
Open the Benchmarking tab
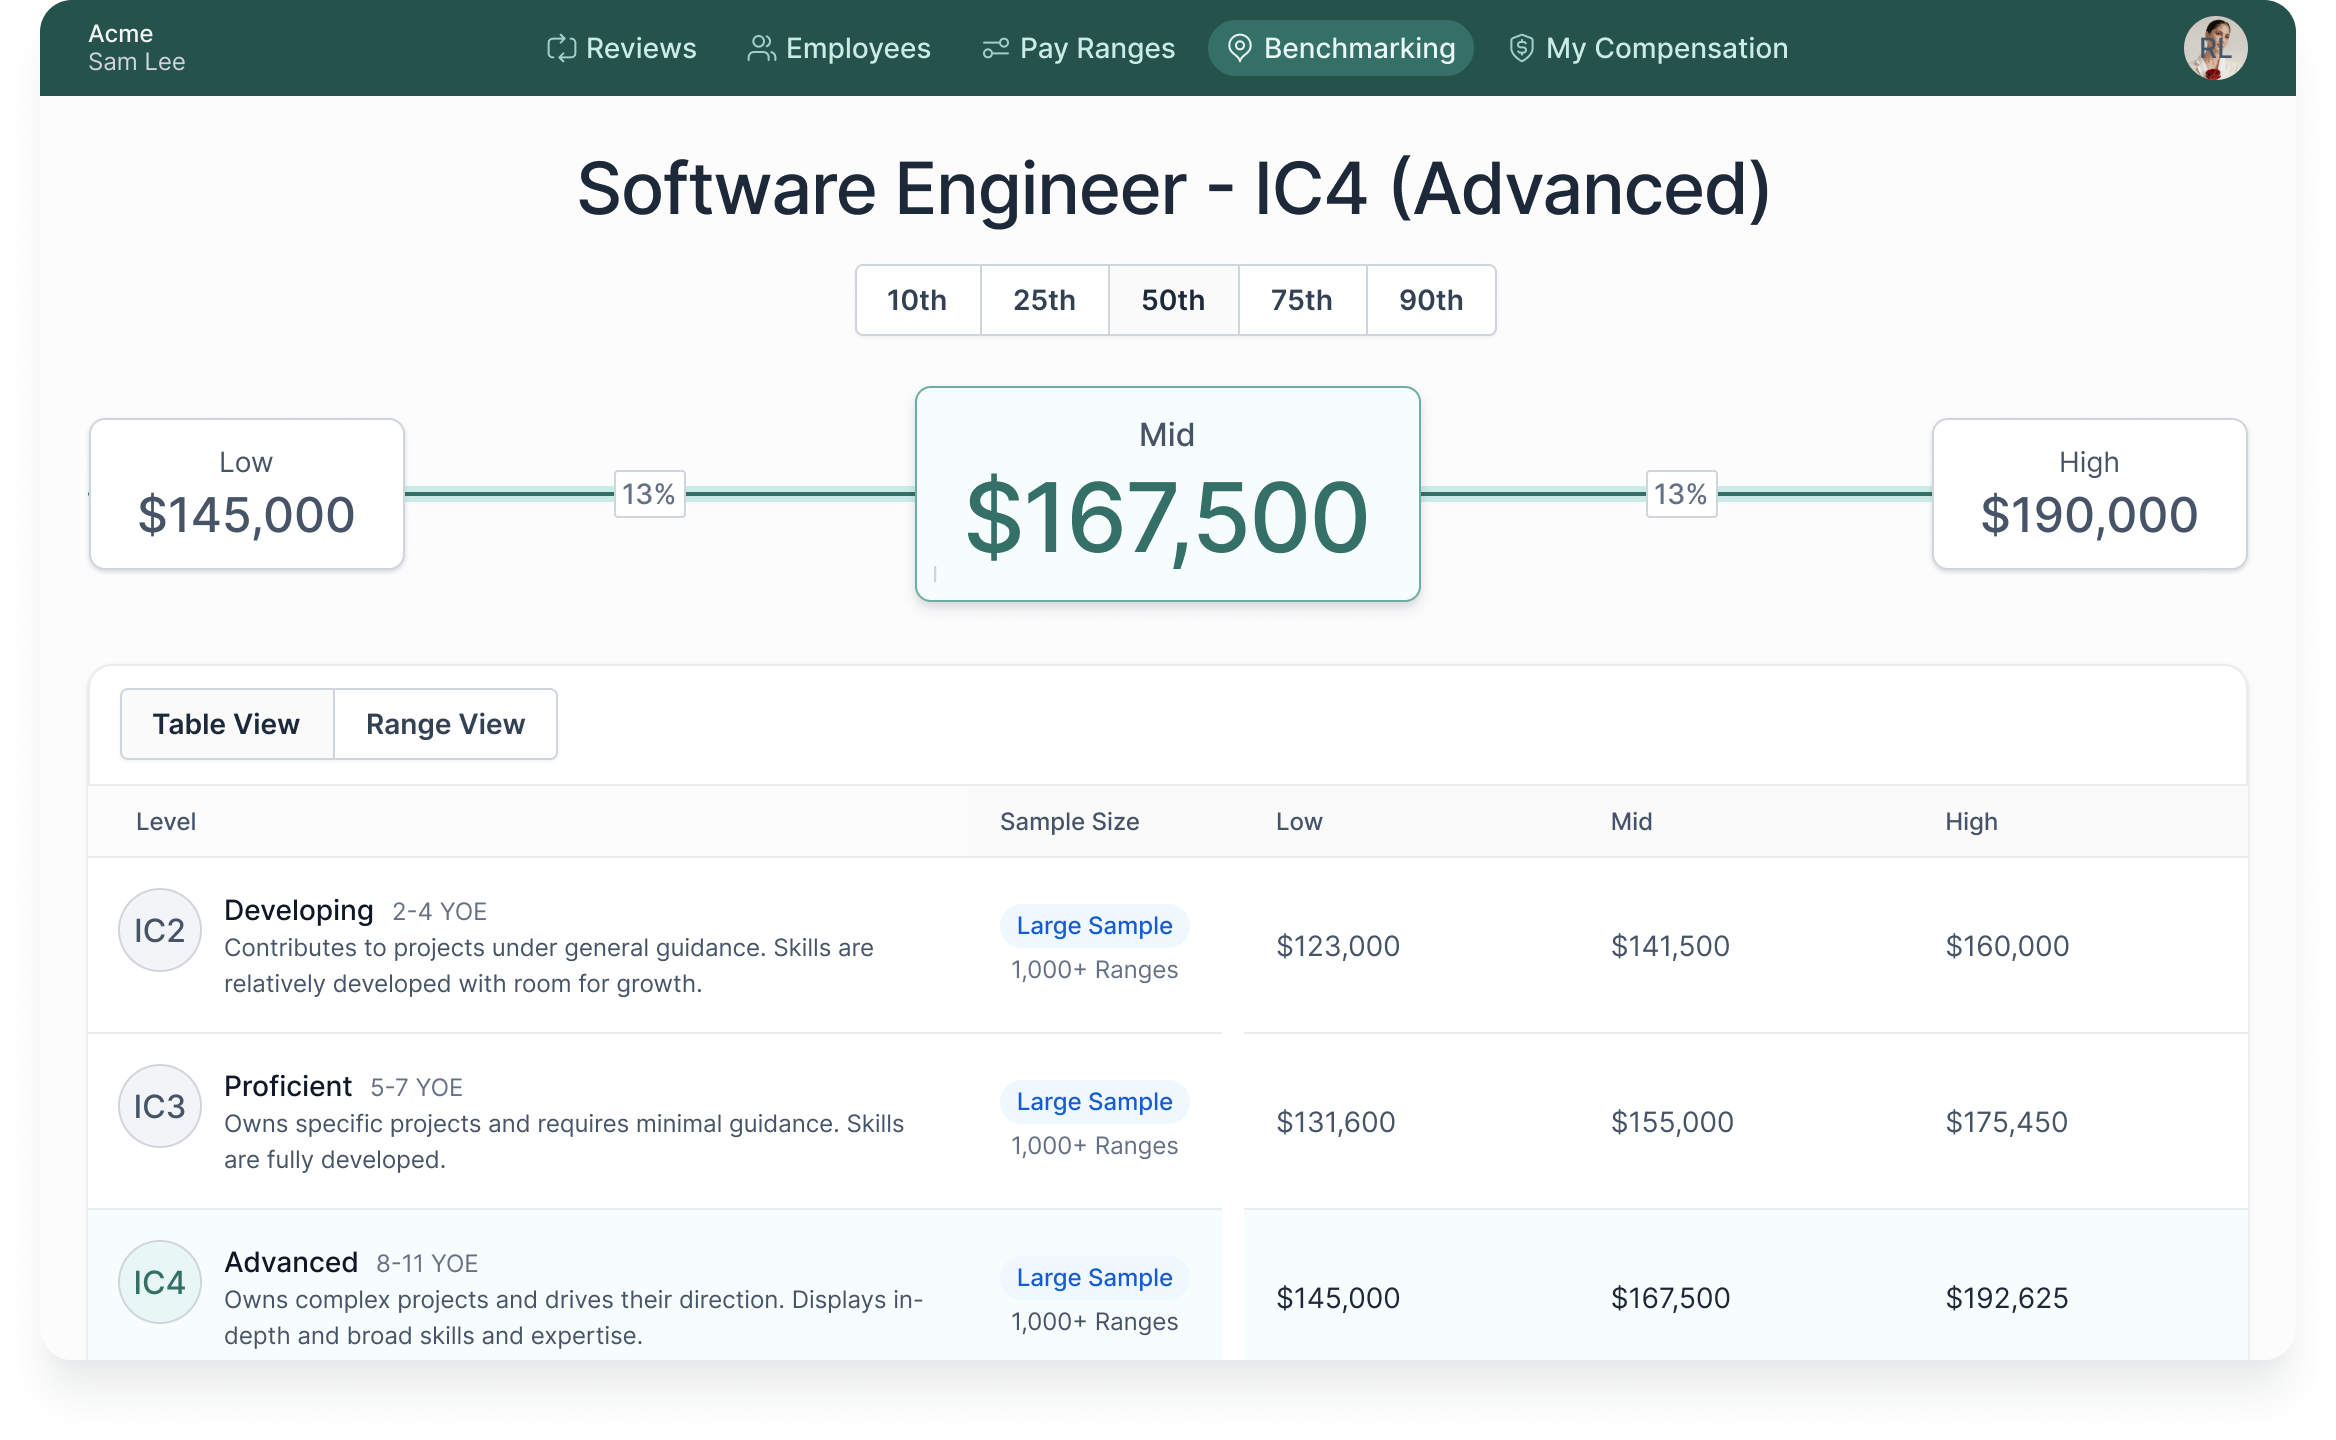(1340, 47)
